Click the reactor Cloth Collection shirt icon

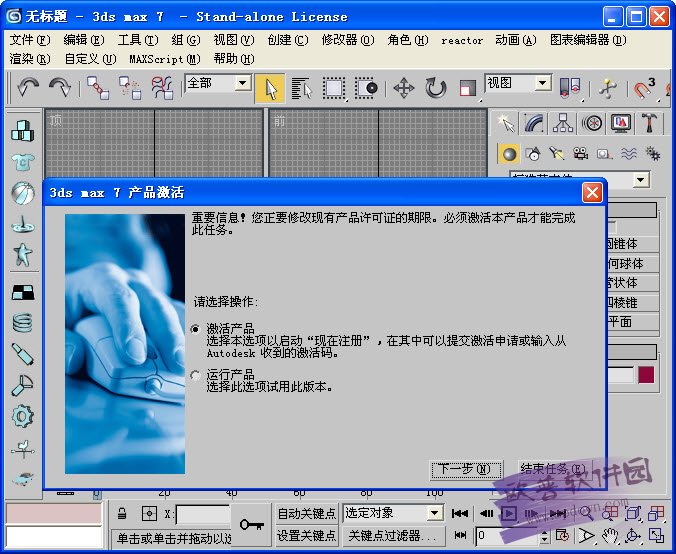[x=22, y=162]
